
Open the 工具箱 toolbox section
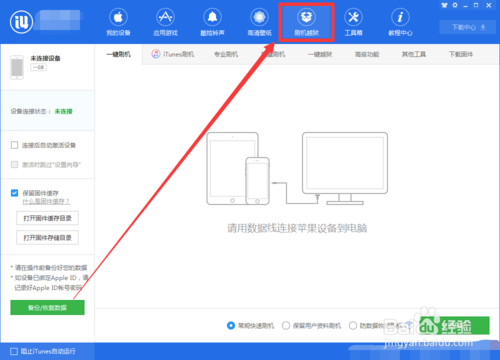click(x=353, y=22)
